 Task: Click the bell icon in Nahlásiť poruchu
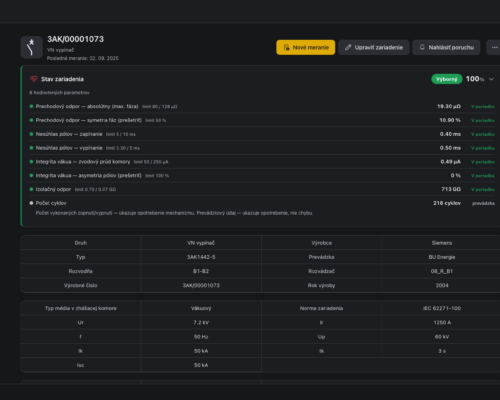(422, 47)
